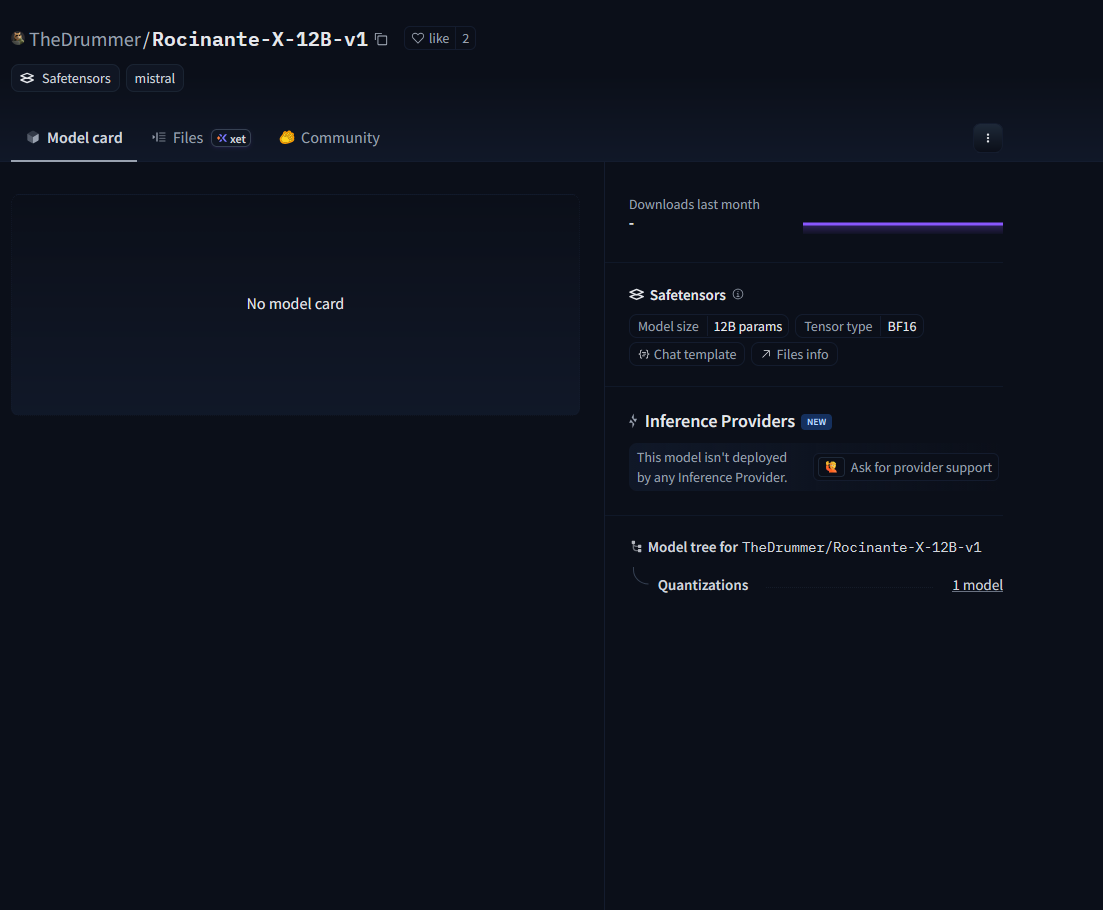Open the like count showing 2
This screenshot has width=1103, height=910.
click(x=466, y=38)
